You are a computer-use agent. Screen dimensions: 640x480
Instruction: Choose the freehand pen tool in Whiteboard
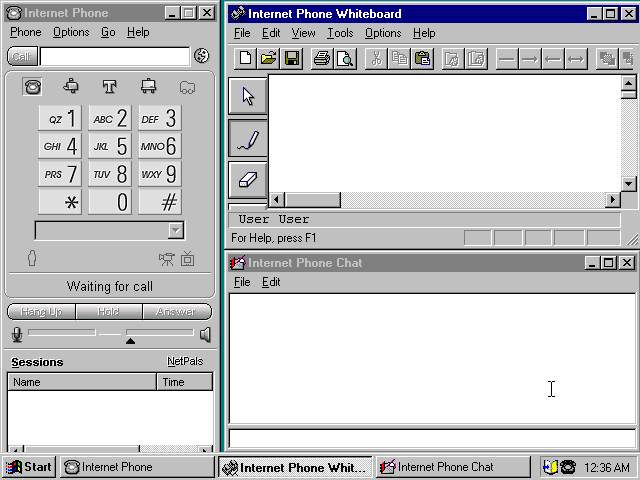point(248,139)
